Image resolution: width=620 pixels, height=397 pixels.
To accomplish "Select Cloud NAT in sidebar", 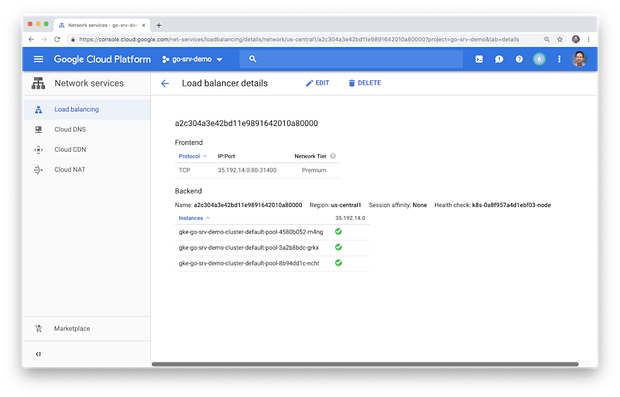I will [x=87, y=170].
